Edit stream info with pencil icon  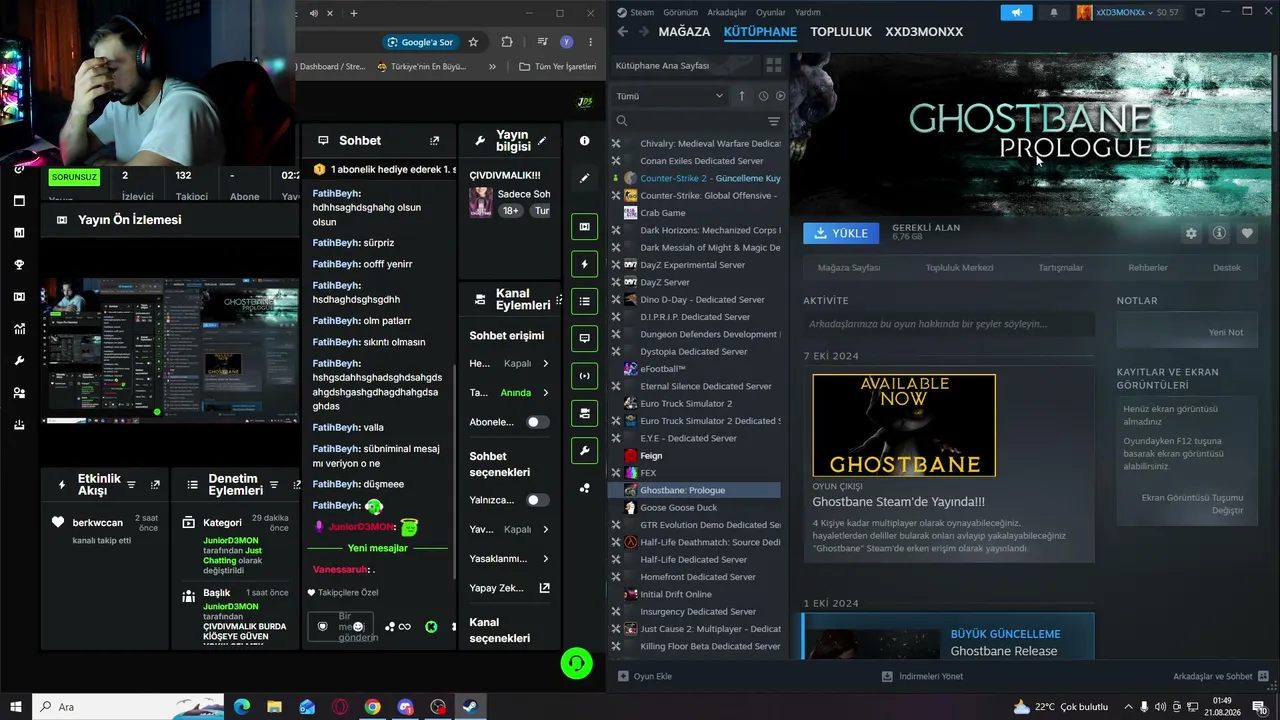pyautogui.click(x=542, y=141)
